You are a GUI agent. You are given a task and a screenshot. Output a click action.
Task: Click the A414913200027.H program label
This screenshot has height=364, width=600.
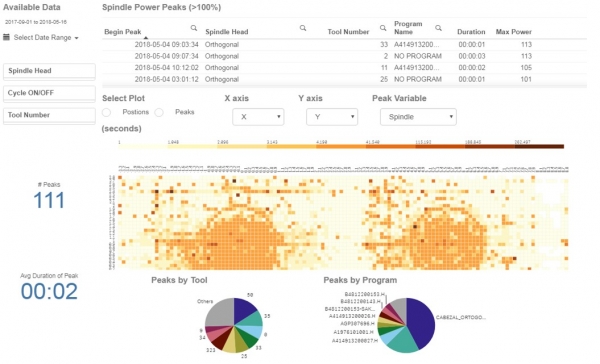(x=354, y=341)
